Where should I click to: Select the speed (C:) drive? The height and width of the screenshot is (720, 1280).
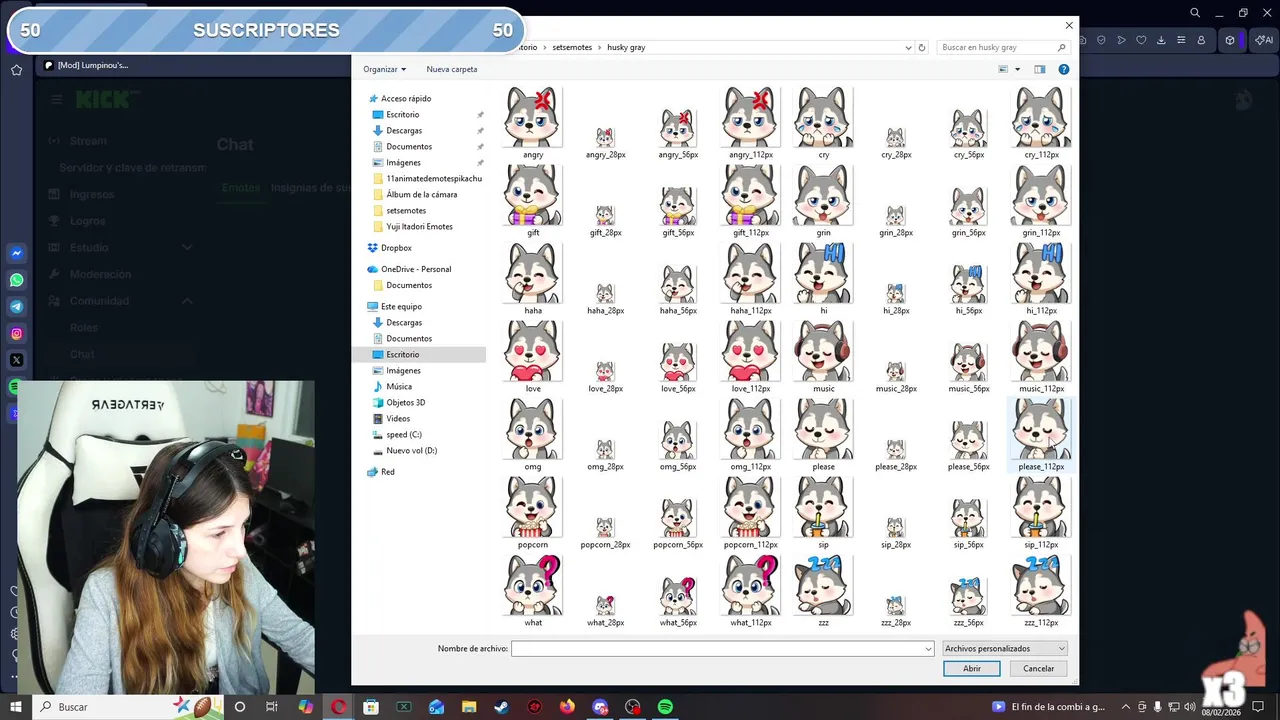404,434
